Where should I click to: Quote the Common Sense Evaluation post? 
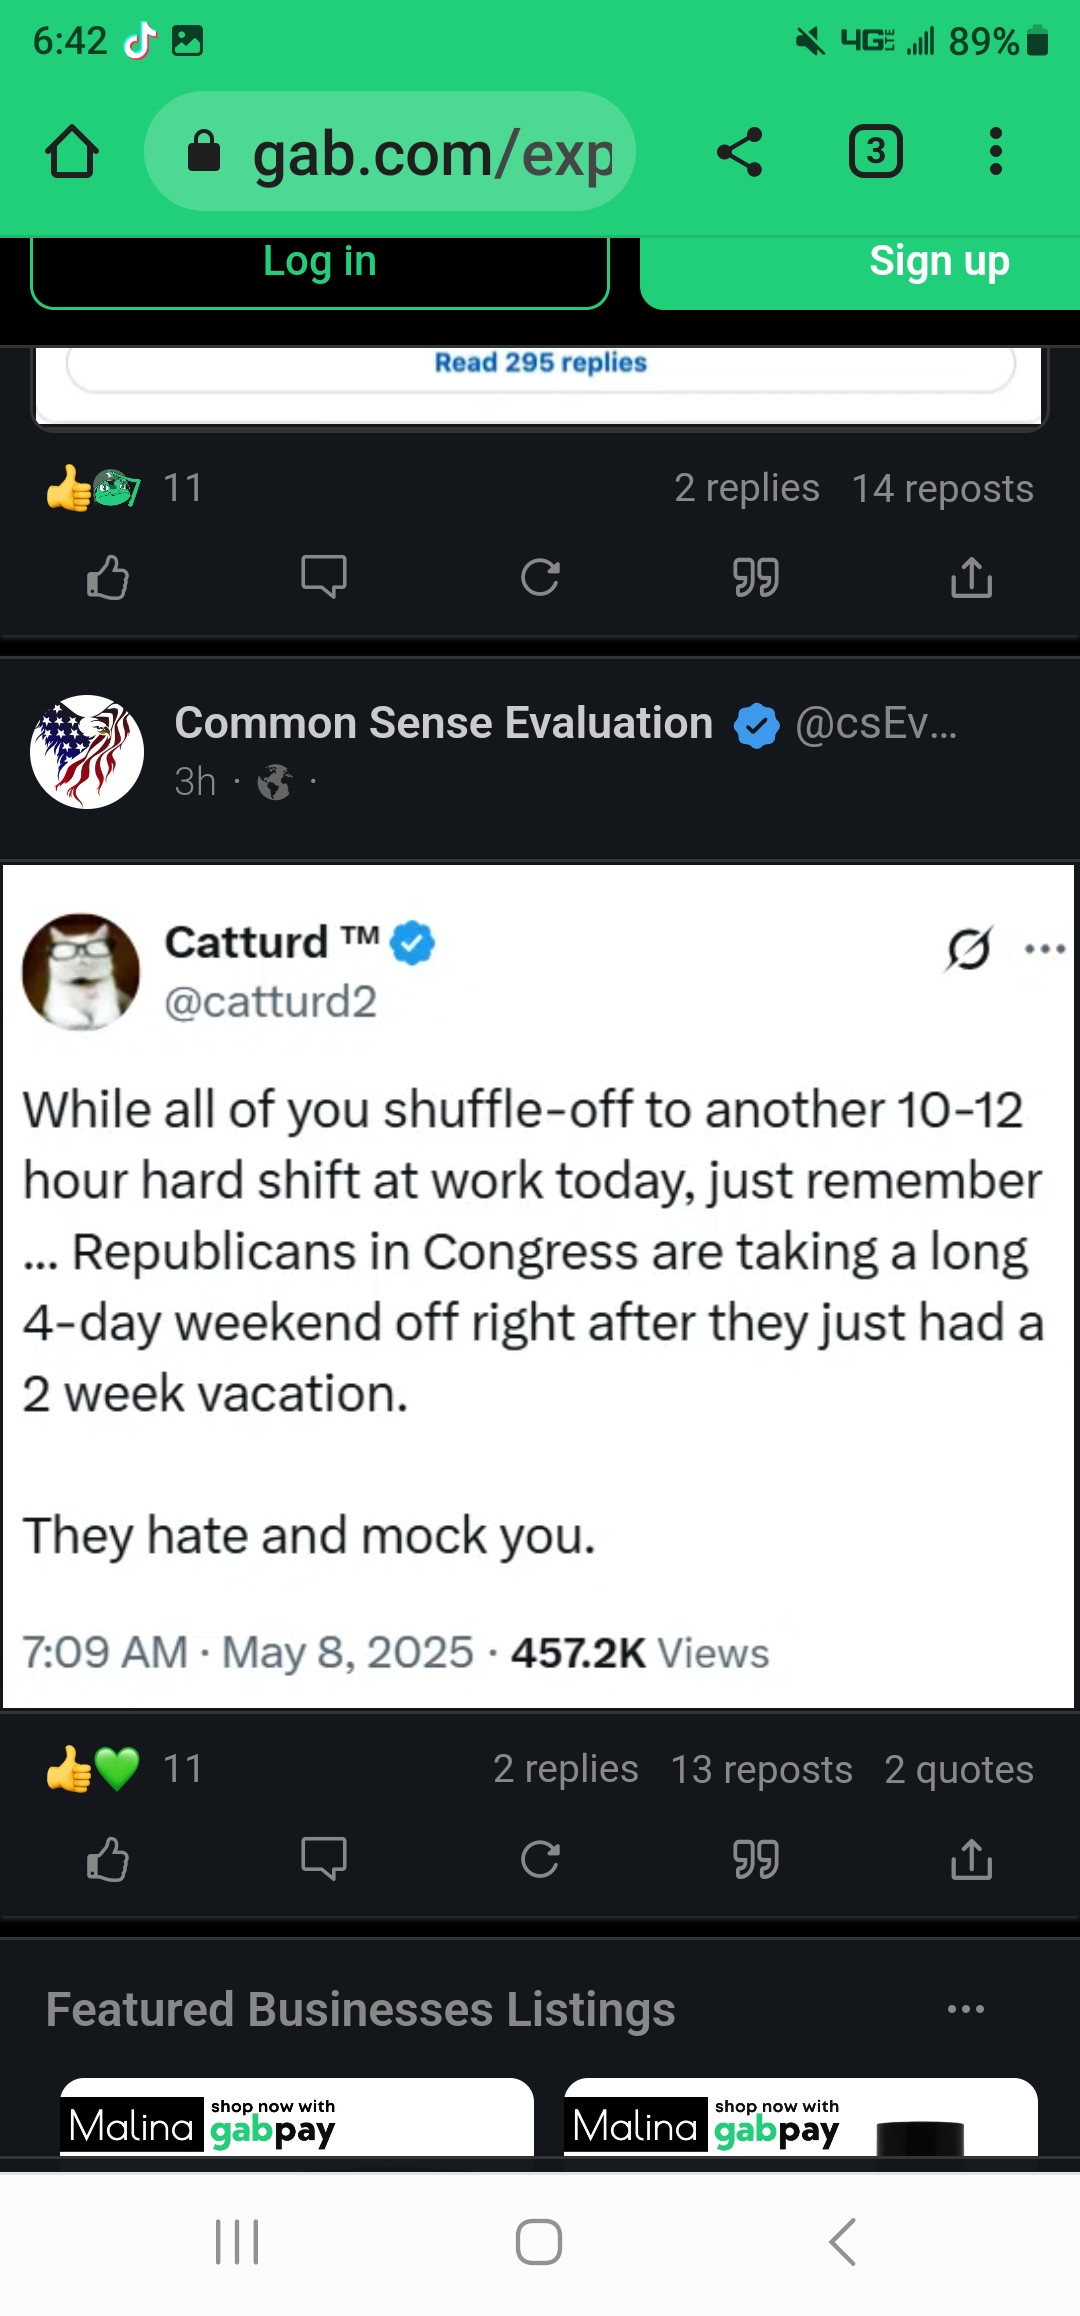(x=756, y=1860)
